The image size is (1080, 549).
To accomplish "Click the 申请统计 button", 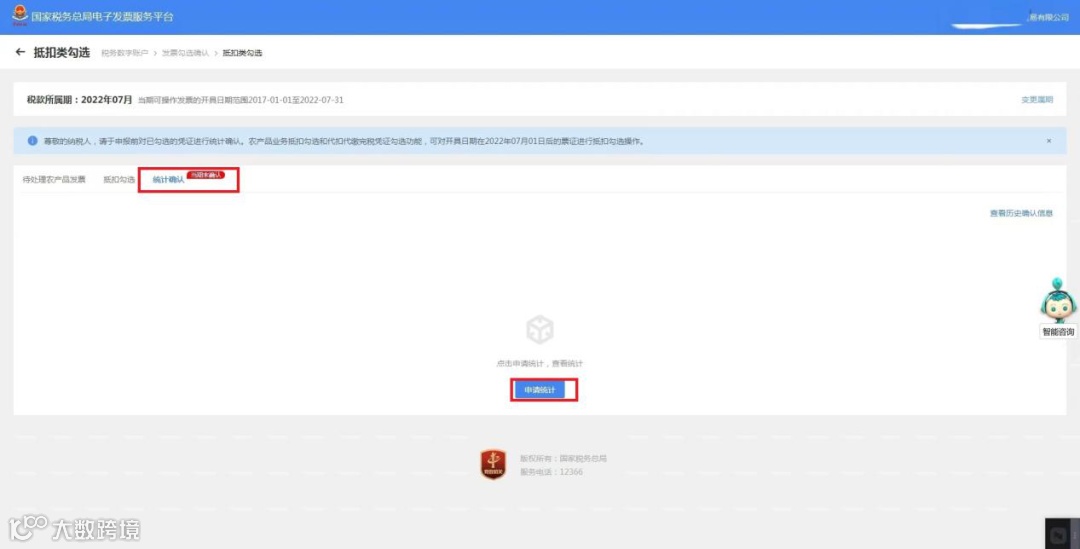I will click(540, 390).
